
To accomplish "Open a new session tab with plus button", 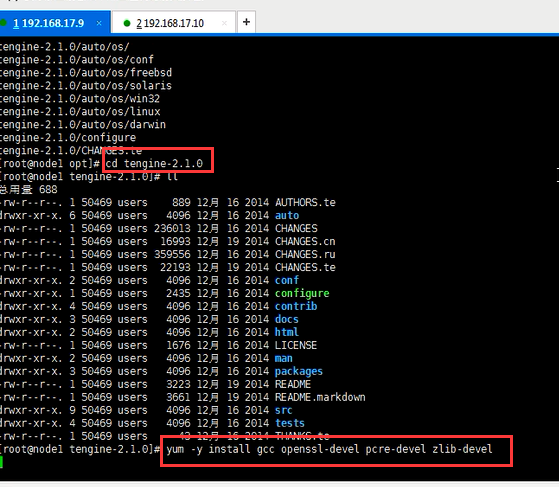I will coord(246,22).
